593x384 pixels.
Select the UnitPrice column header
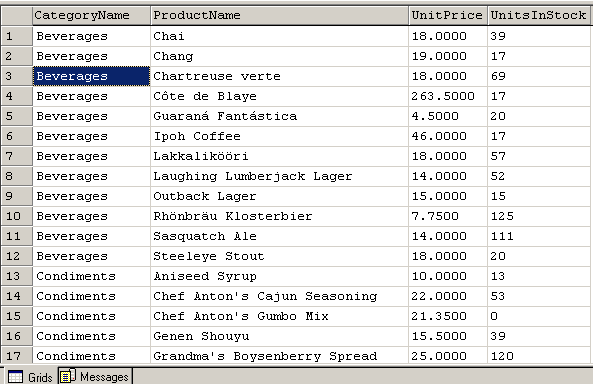click(x=448, y=16)
